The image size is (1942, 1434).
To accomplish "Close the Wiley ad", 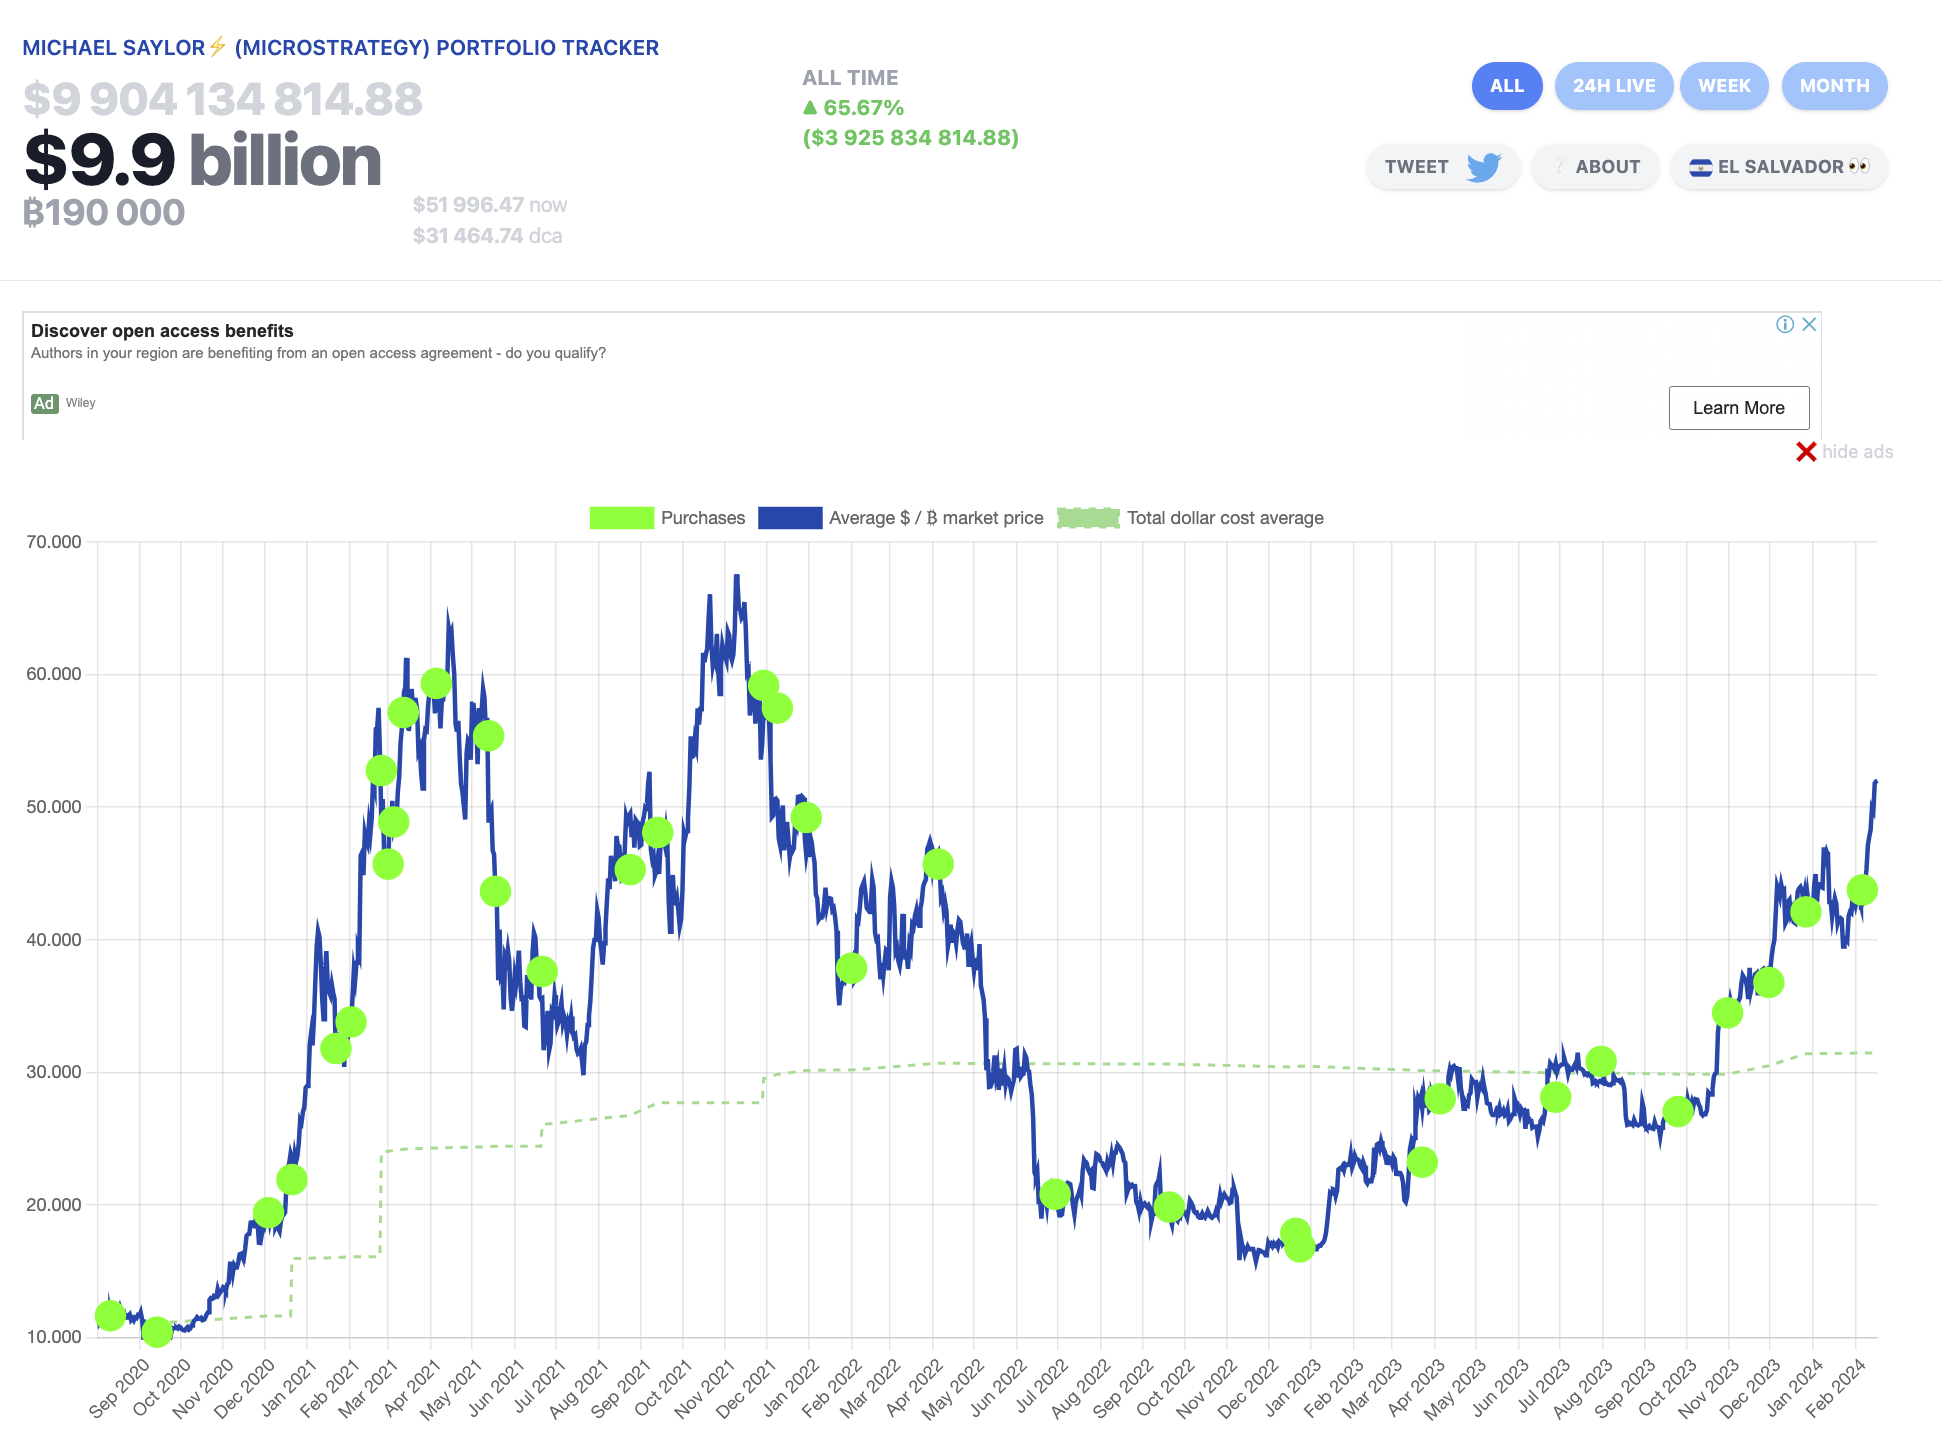I will 1809,324.
